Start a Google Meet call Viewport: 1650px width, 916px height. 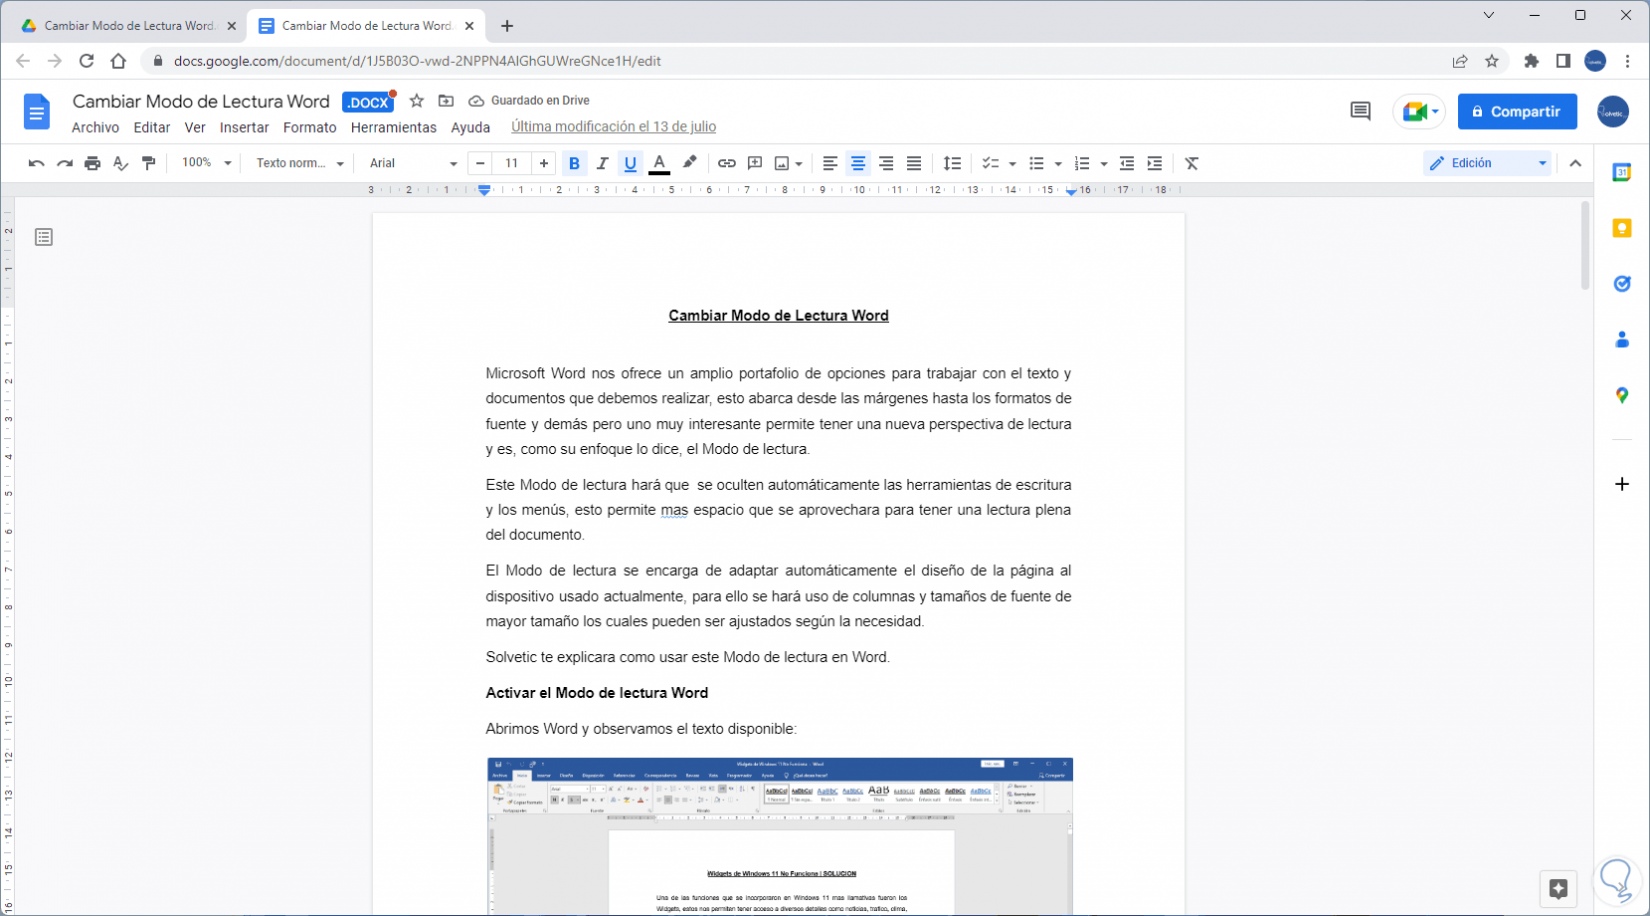1419,112
